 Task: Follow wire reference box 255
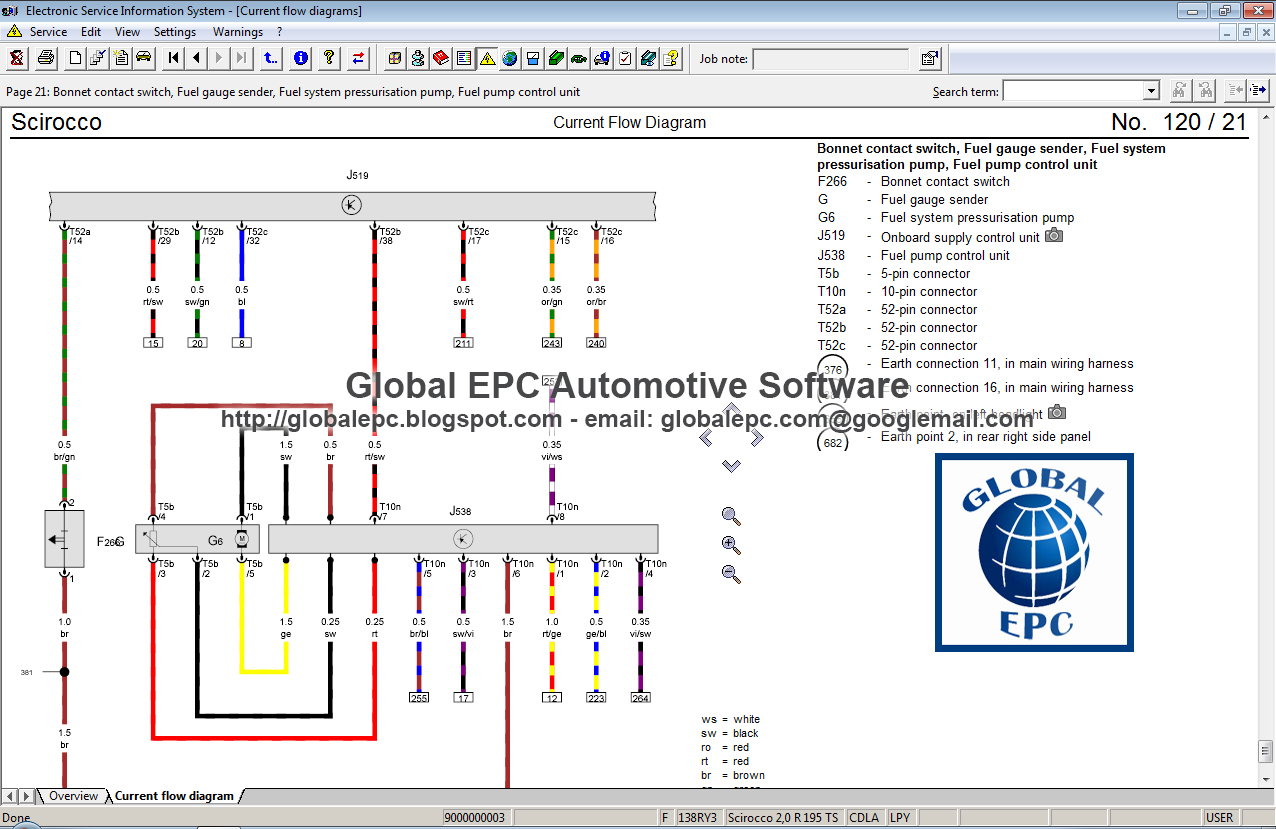419,698
